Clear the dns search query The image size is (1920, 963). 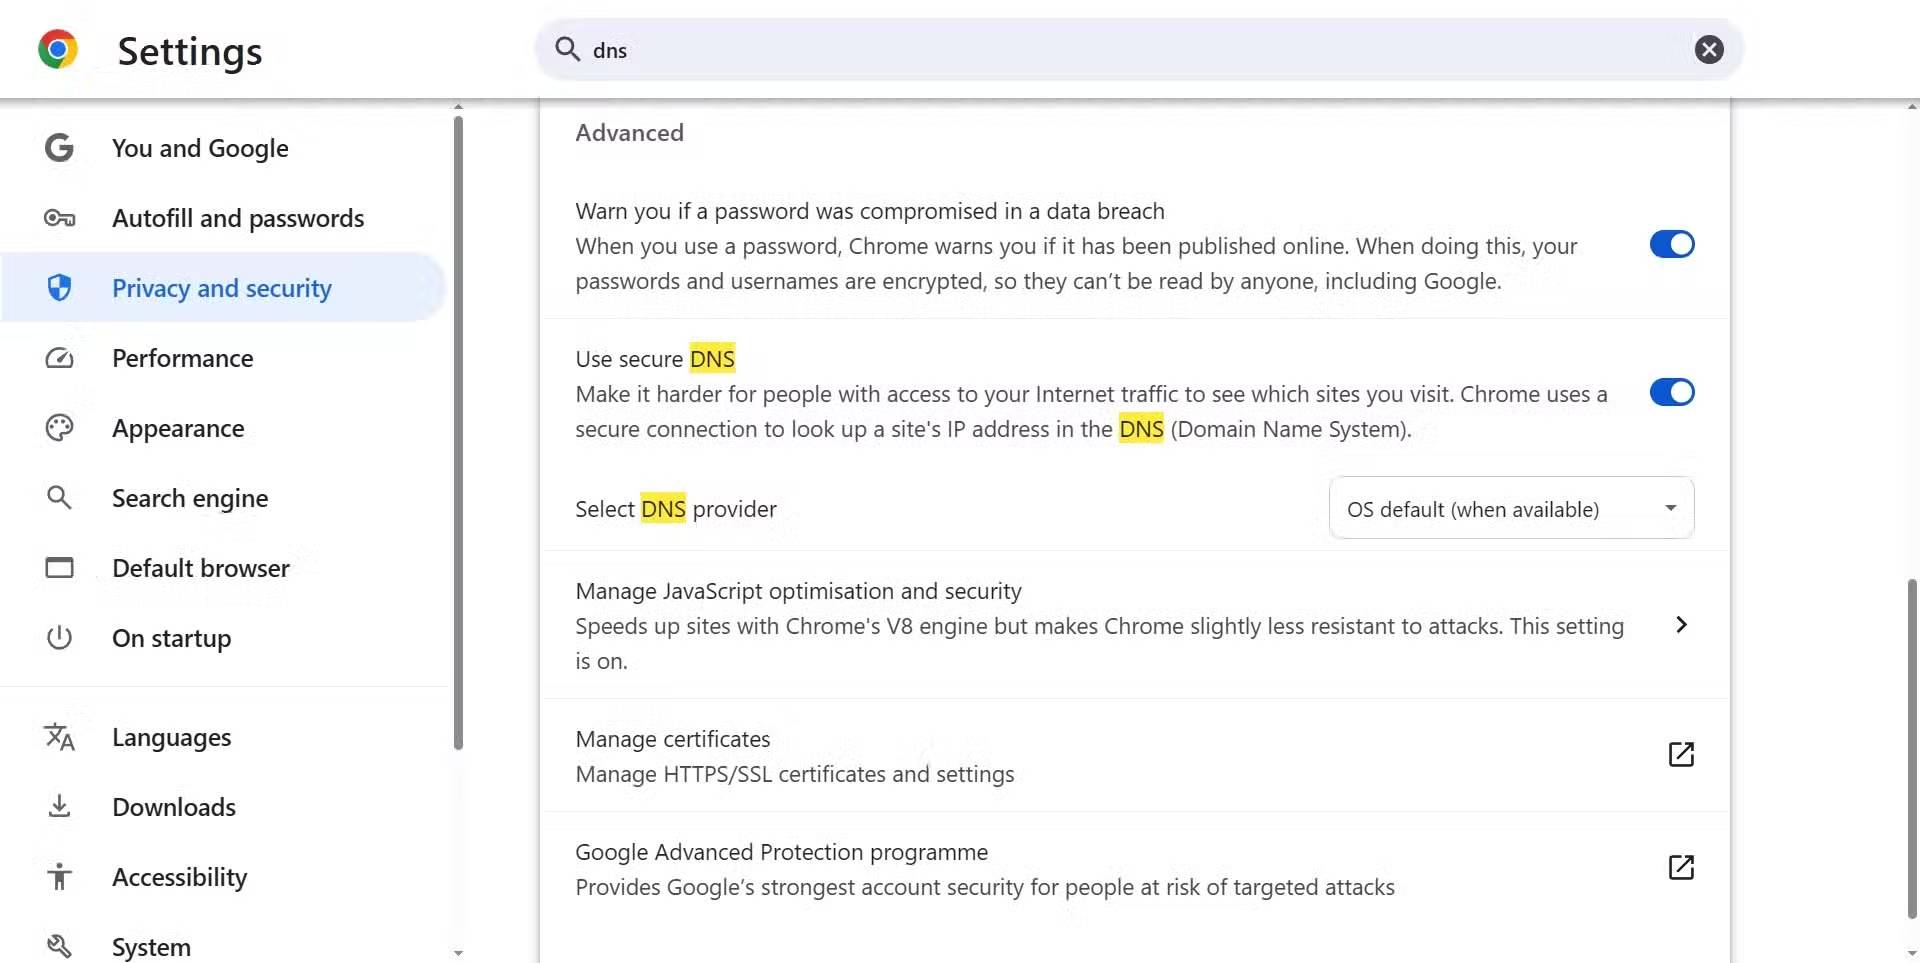[1709, 49]
